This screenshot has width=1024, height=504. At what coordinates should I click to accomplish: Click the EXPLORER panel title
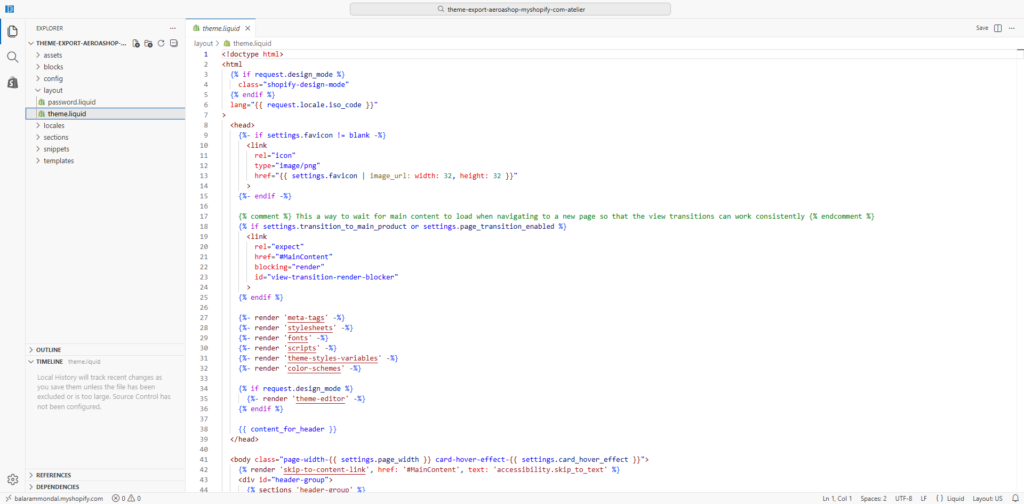(x=50, y=28)
